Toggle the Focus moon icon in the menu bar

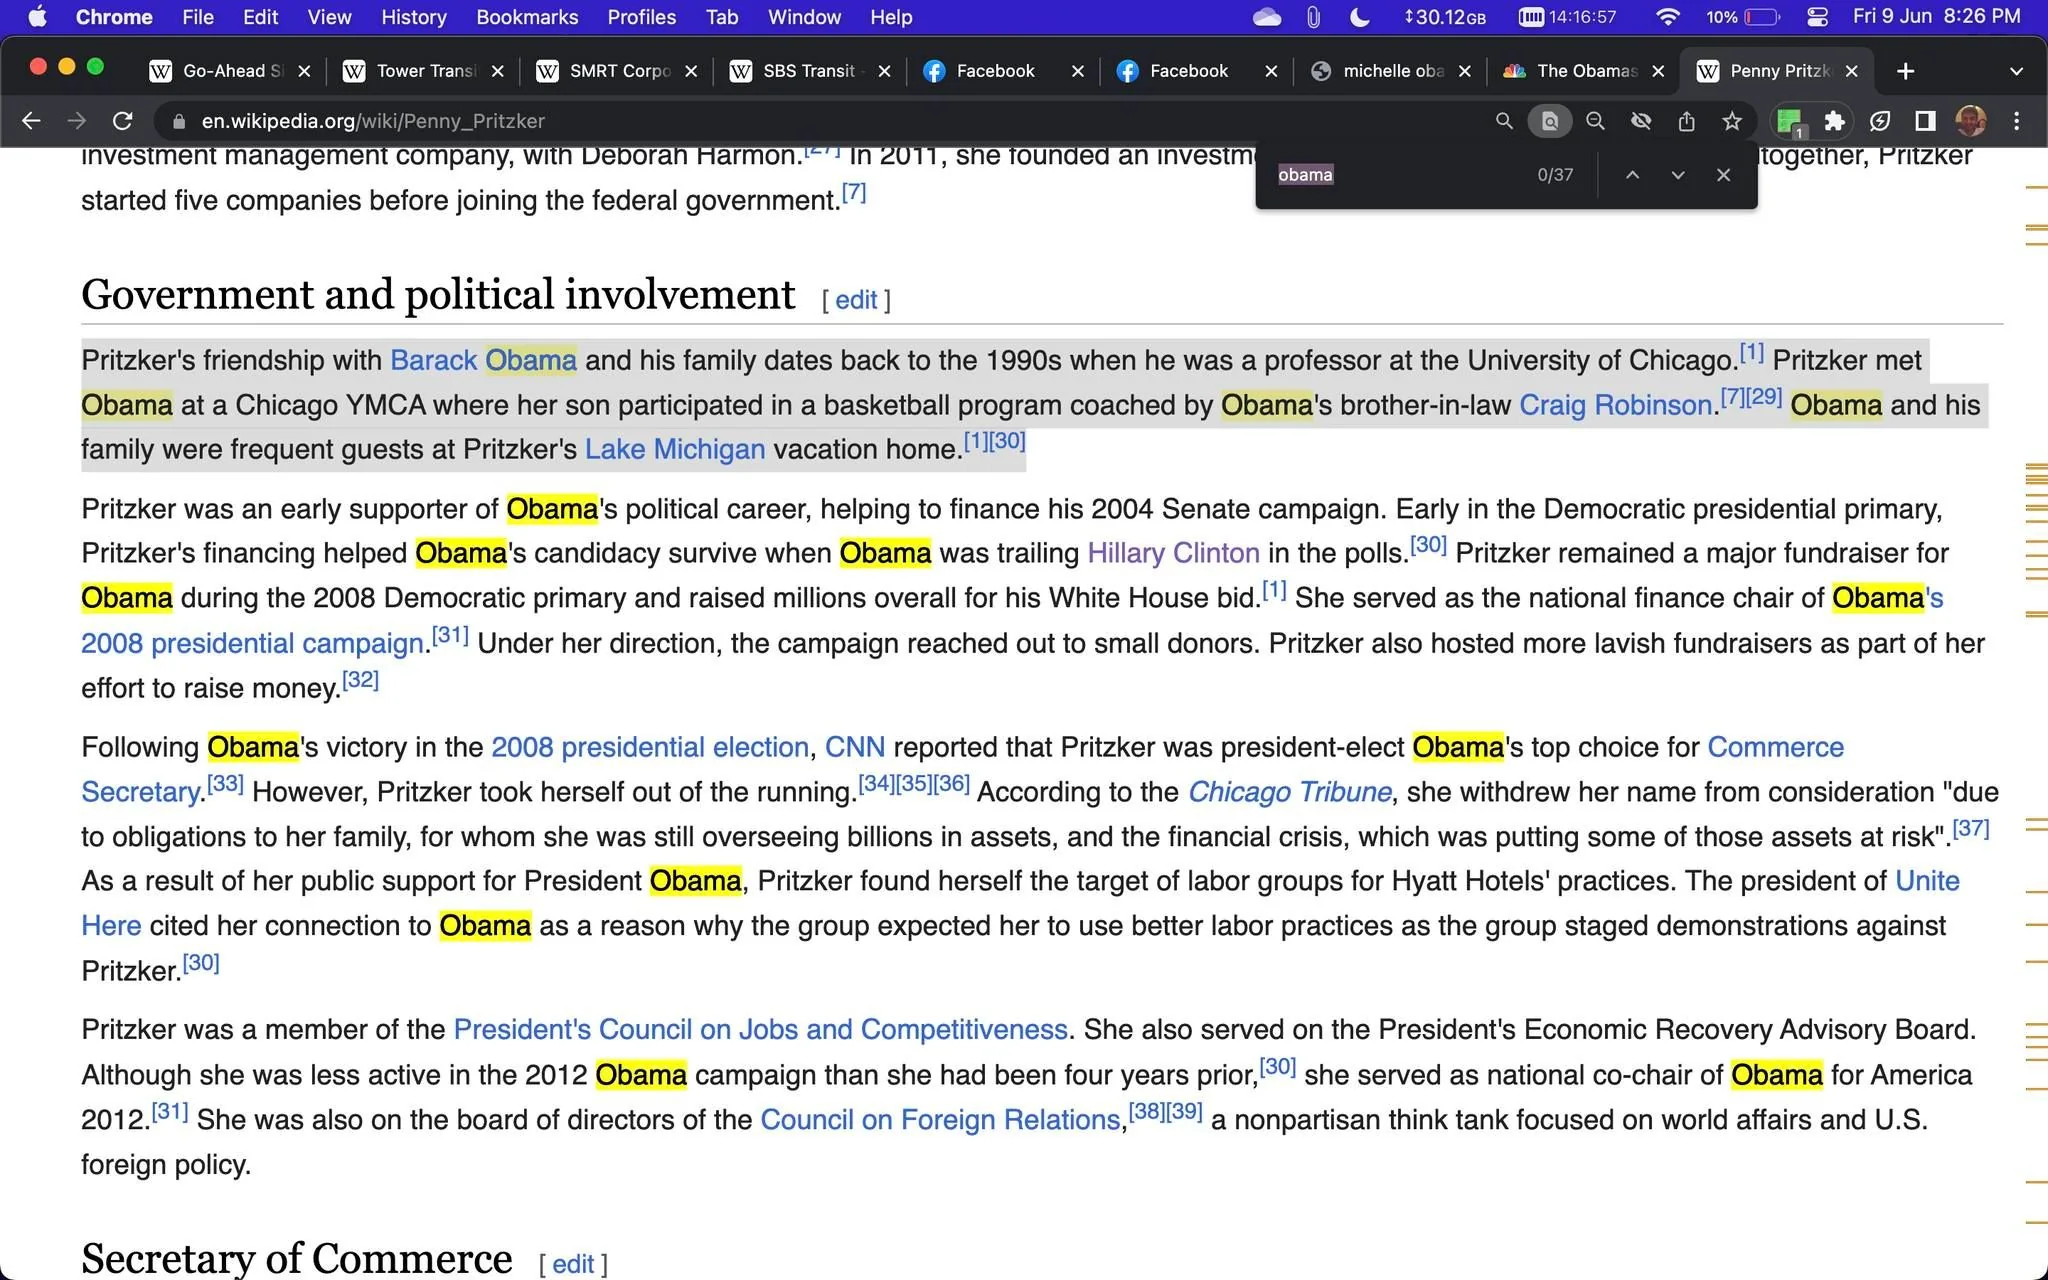[x=1360, y=17]
